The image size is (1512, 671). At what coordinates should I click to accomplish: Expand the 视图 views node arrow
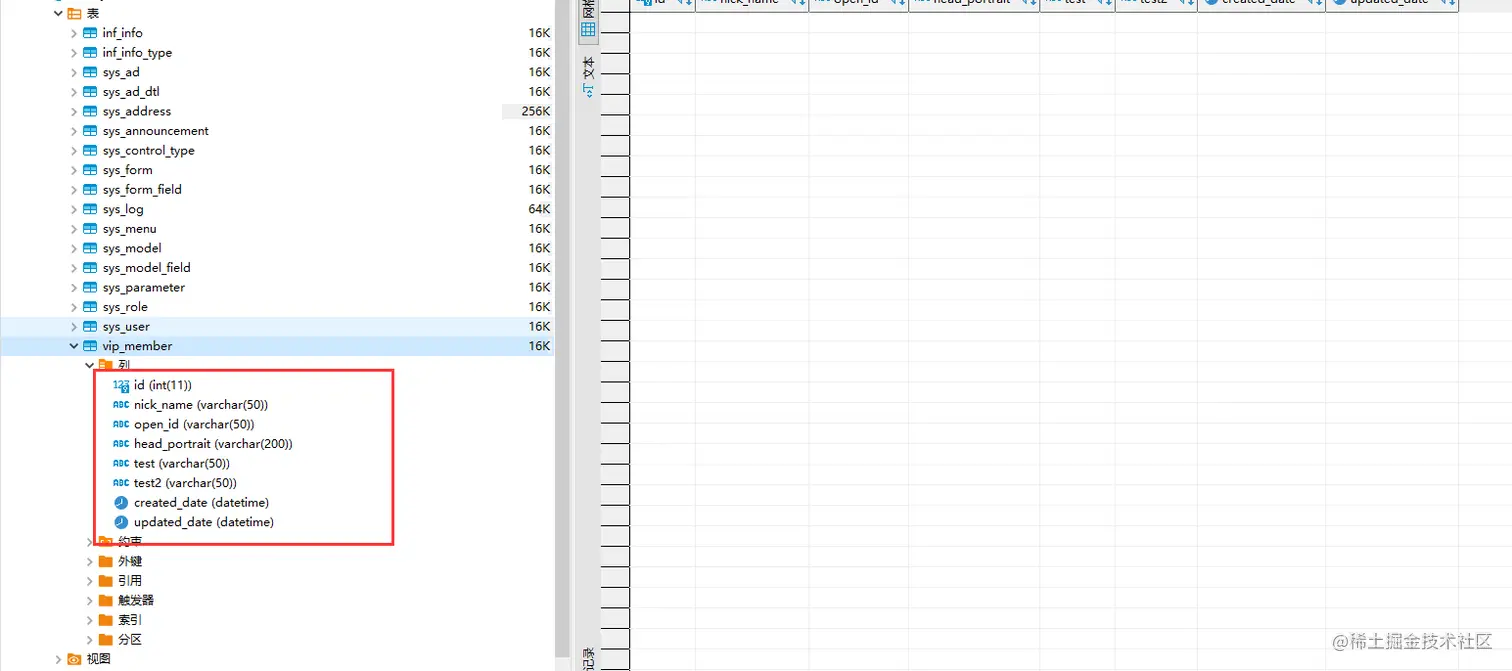pyautogui.click(x=58, y=659)
